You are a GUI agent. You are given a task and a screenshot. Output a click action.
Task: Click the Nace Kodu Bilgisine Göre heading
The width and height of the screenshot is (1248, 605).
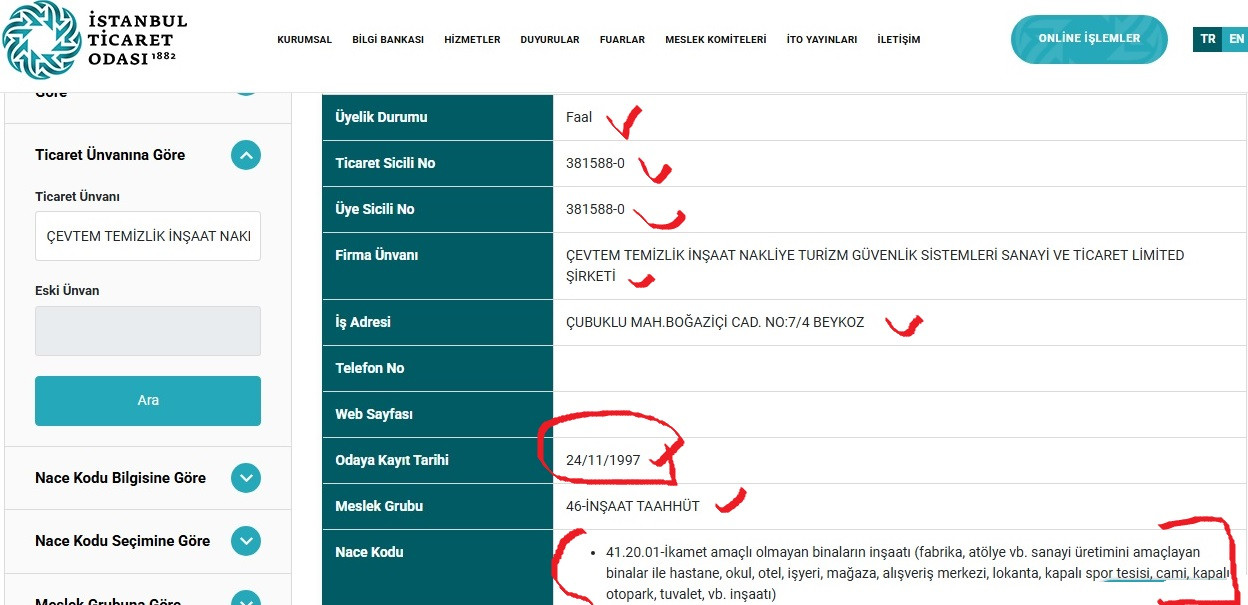(120, 478)
